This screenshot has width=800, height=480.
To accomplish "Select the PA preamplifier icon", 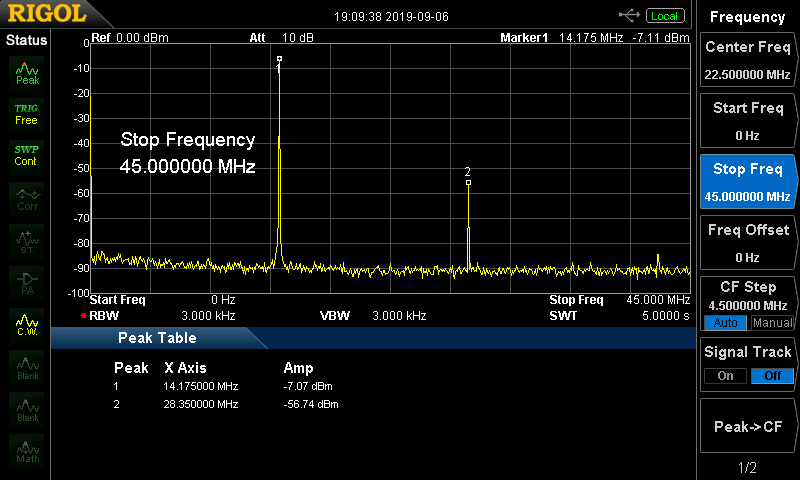I will [x=27, y=282].
